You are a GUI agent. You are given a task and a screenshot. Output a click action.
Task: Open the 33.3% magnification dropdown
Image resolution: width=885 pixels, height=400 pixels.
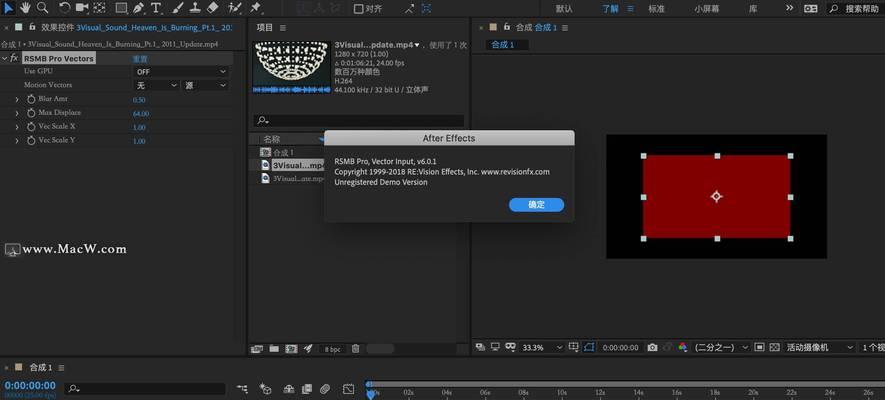pyautogui.click(x=542, y=348)
